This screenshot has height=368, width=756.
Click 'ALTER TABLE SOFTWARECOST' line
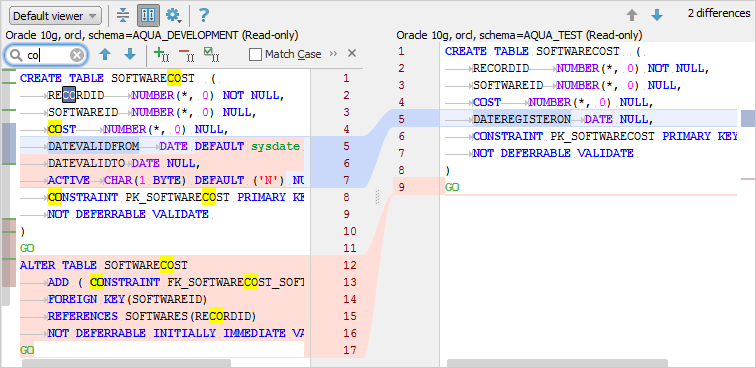point(104,265)
